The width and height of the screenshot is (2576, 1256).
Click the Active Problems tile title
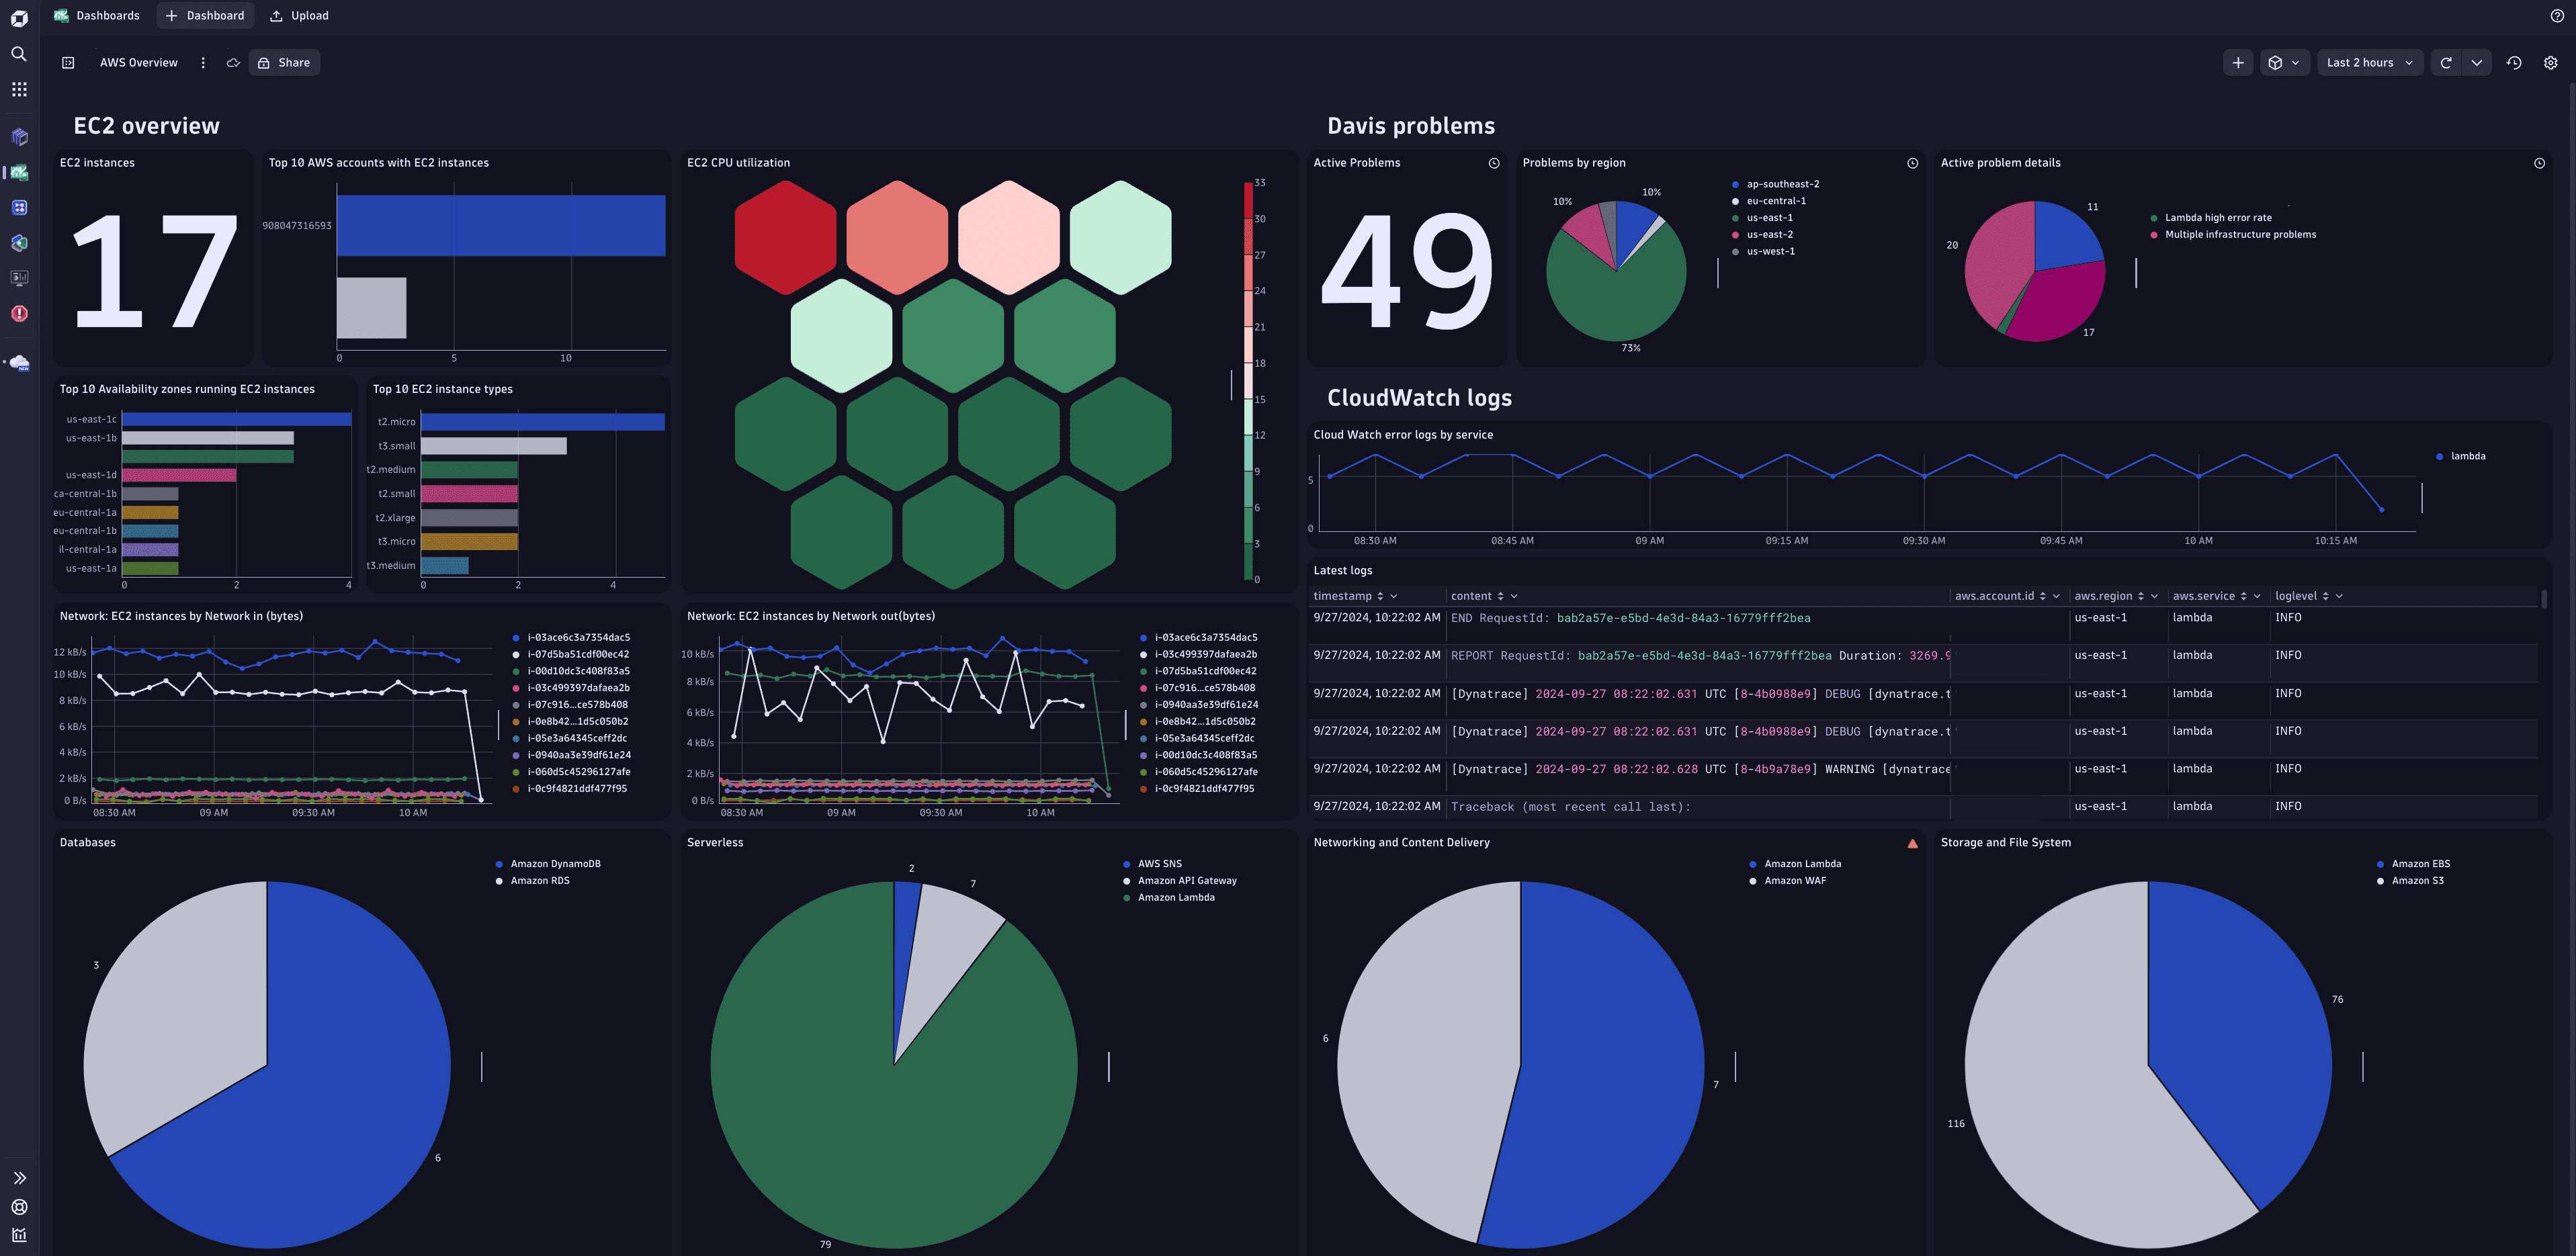tap(1356, 163)
